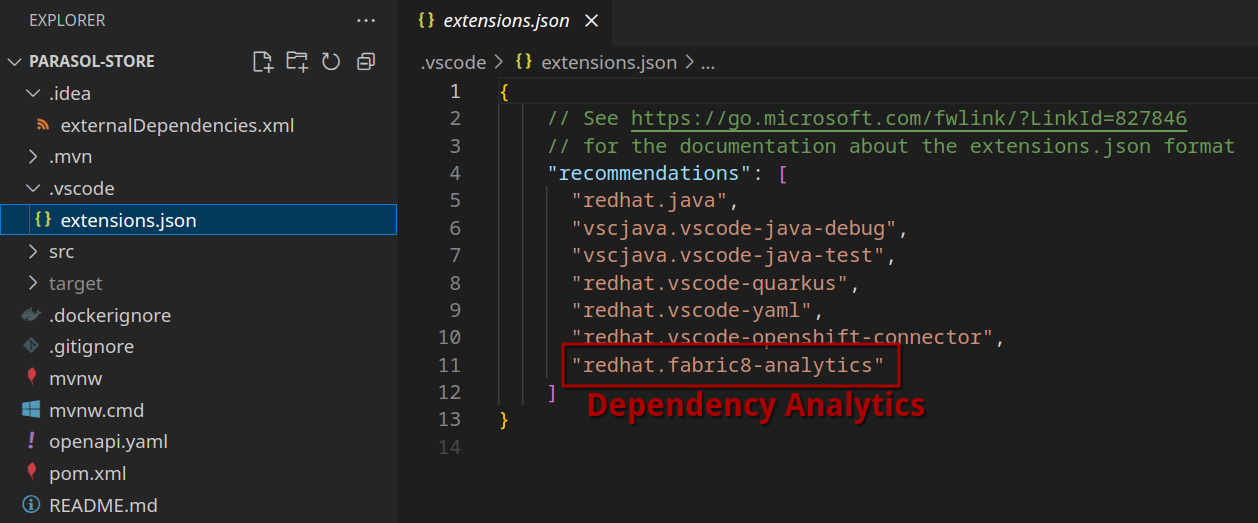
Task: Click the redhat.fabric8-analytics line in editor
Action: pyautogui.click(x=727, y=366)
